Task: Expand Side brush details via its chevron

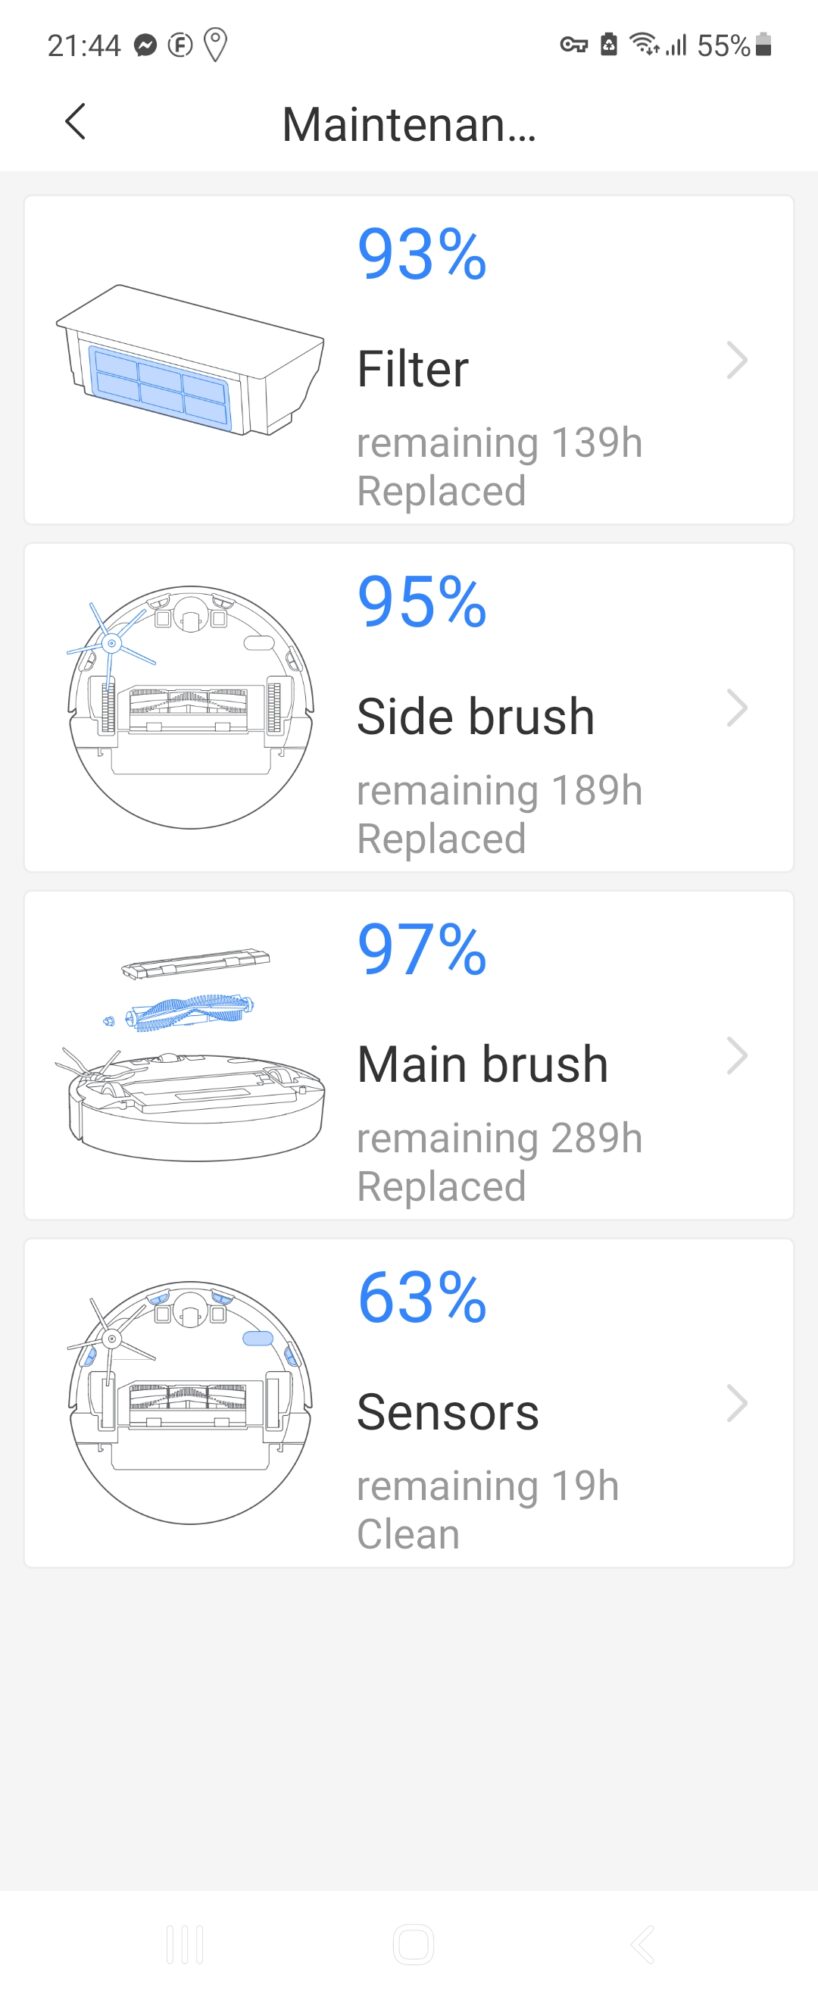Action: point(737,708)
